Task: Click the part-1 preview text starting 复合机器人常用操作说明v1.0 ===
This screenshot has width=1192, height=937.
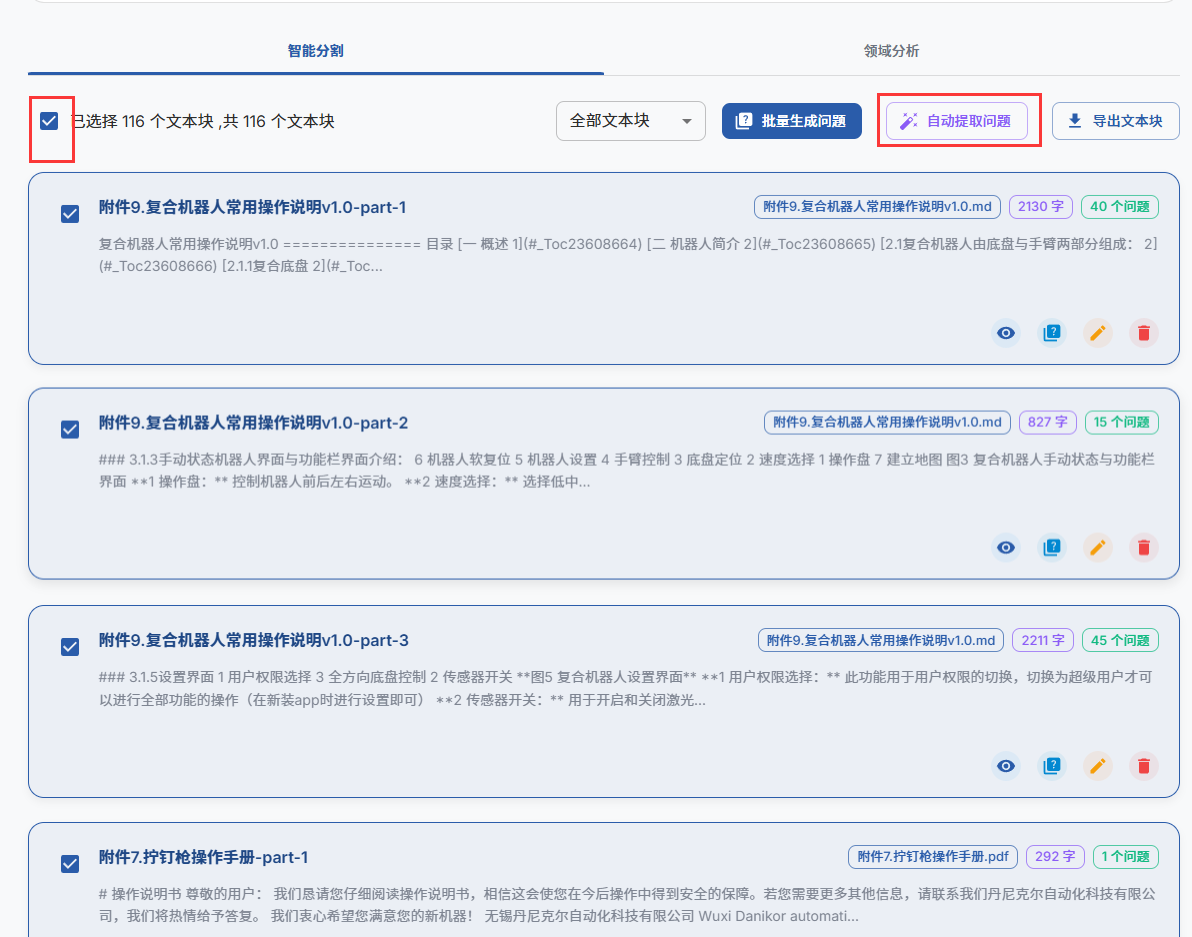Action: click(628, 255)
